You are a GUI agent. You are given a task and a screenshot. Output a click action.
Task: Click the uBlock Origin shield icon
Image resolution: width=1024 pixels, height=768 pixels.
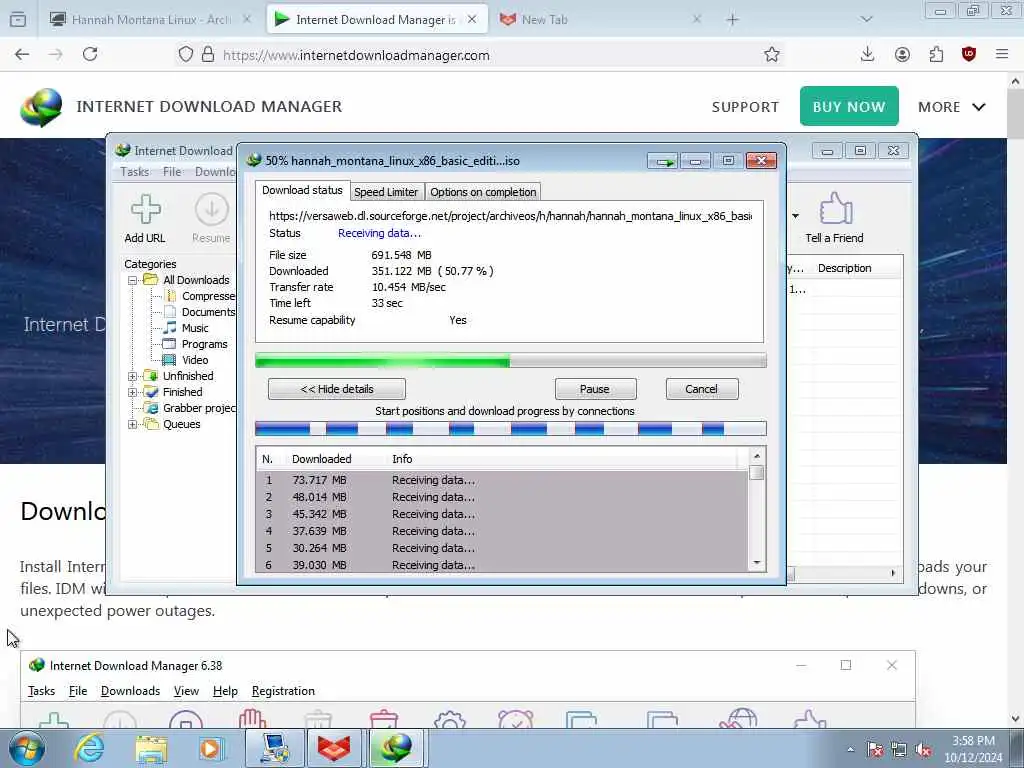pyautogui.click(x=968, y=55)
